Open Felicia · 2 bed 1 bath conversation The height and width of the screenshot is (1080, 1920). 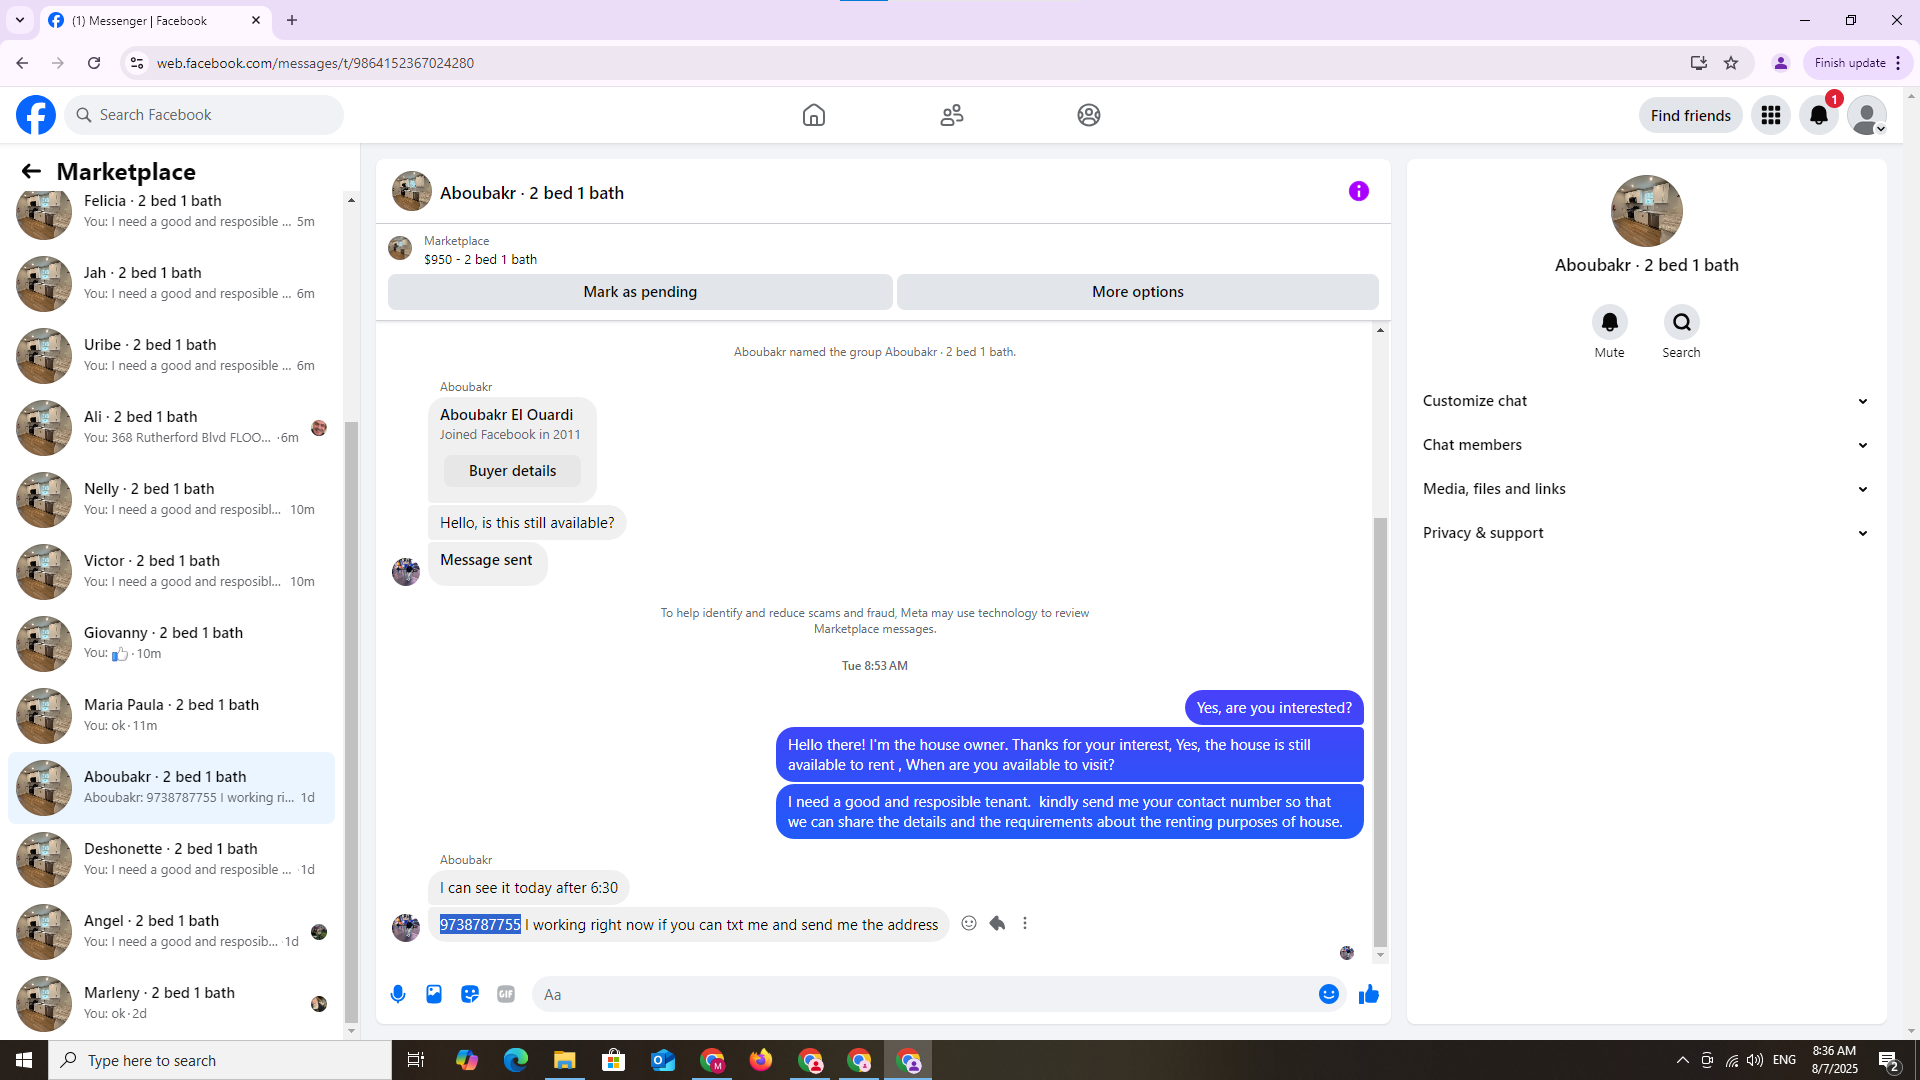[172, 211]
